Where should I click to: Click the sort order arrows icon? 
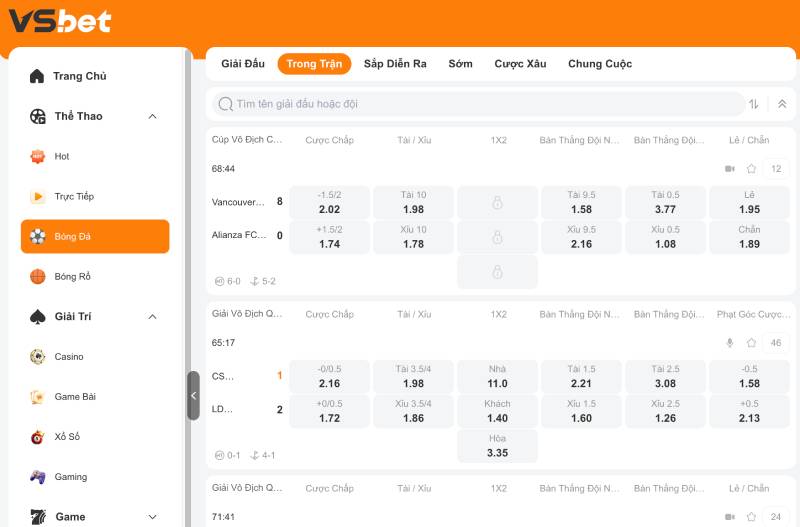[754, 104]
